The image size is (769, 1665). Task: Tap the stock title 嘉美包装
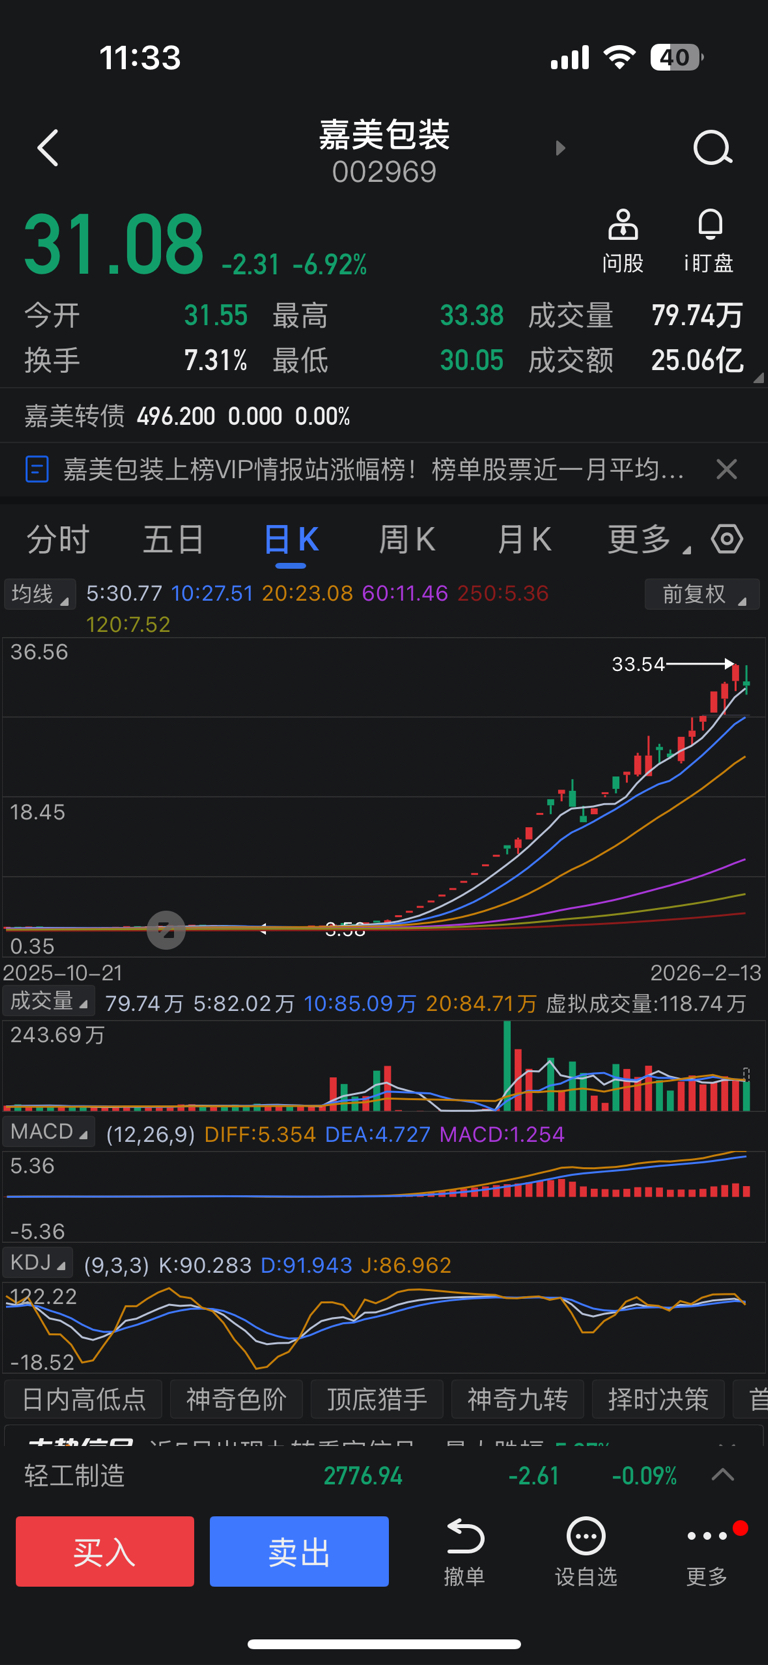pos(384,134)
